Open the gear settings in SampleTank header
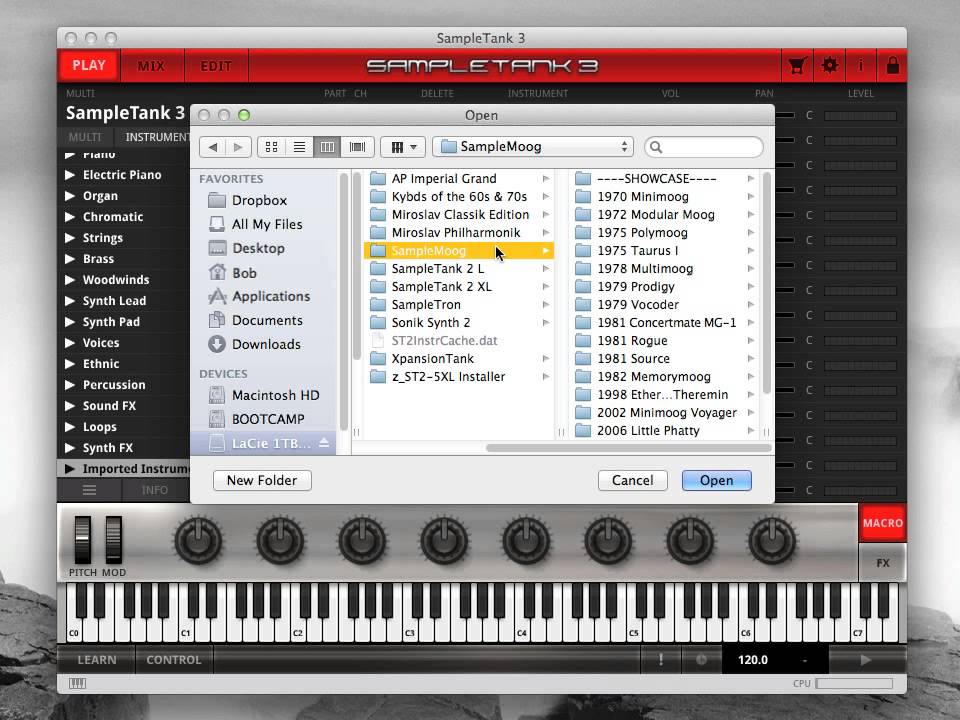Viewport: 960px width, 720px height. click(829, 66)
